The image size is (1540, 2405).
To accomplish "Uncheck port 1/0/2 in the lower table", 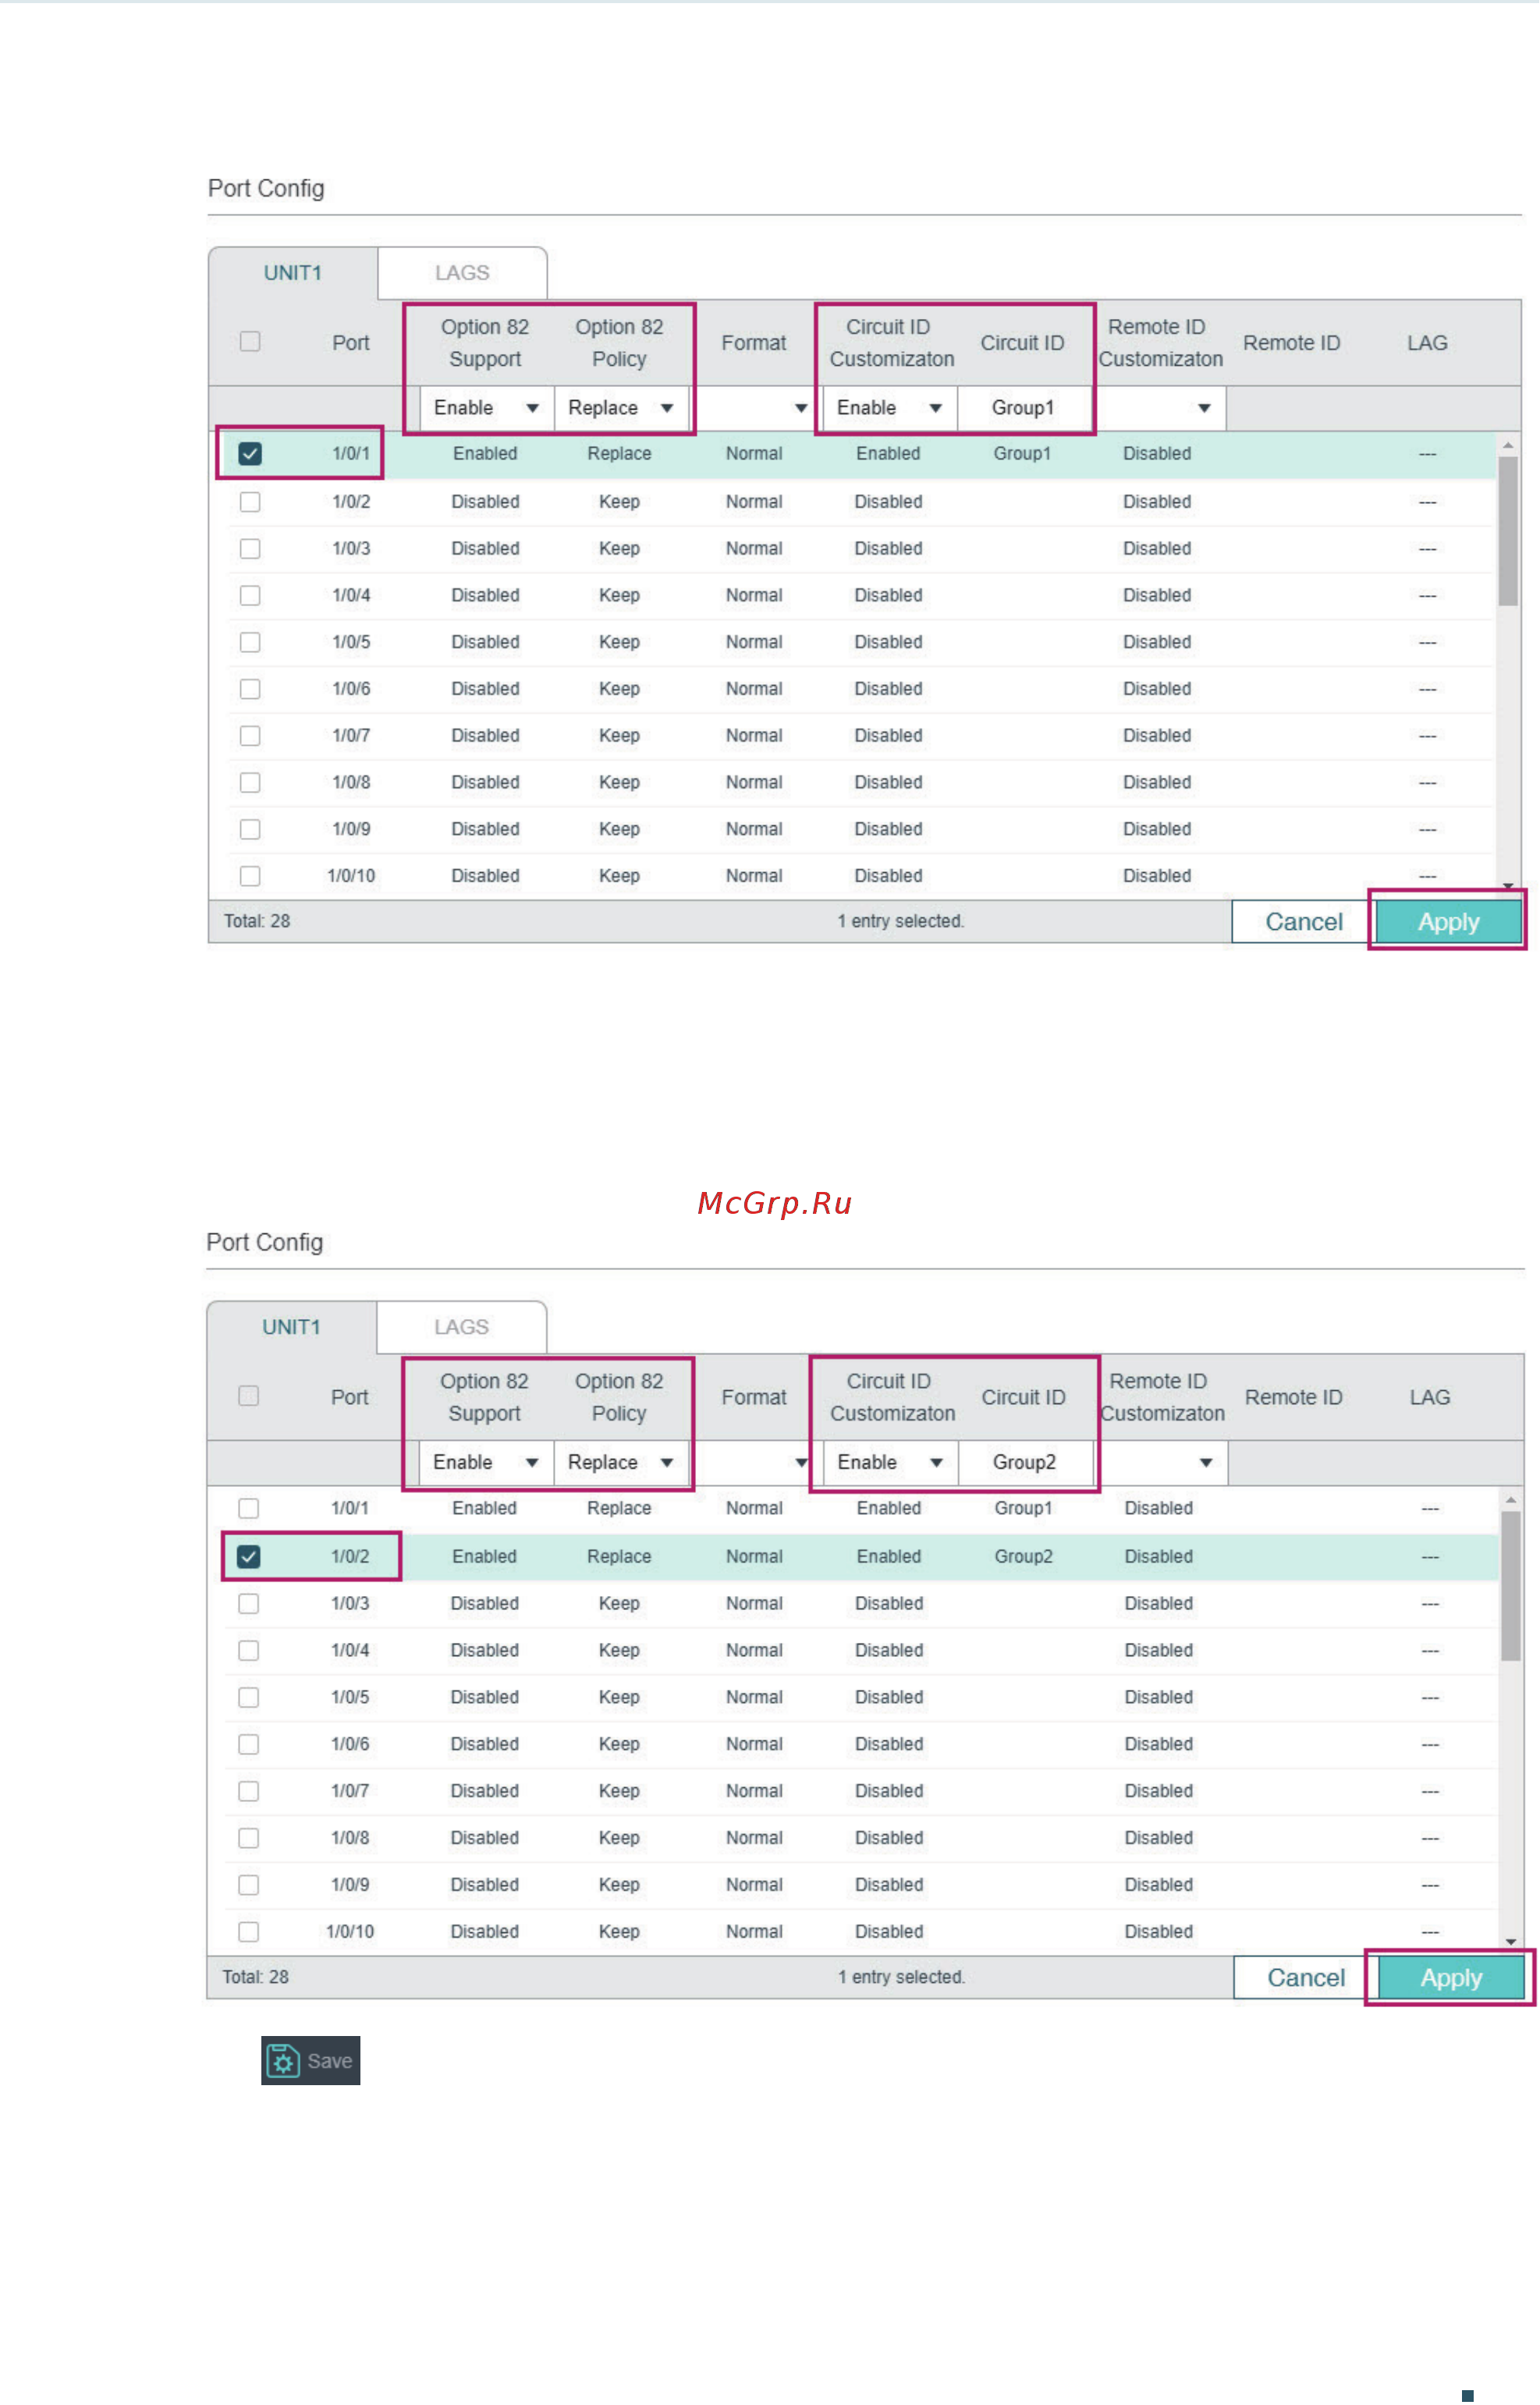I will (x=249, y=1557).
